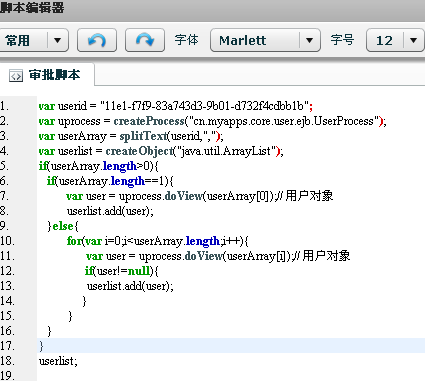
Task: Click the userArray.length==1 condition line
Action: [110, 181]
